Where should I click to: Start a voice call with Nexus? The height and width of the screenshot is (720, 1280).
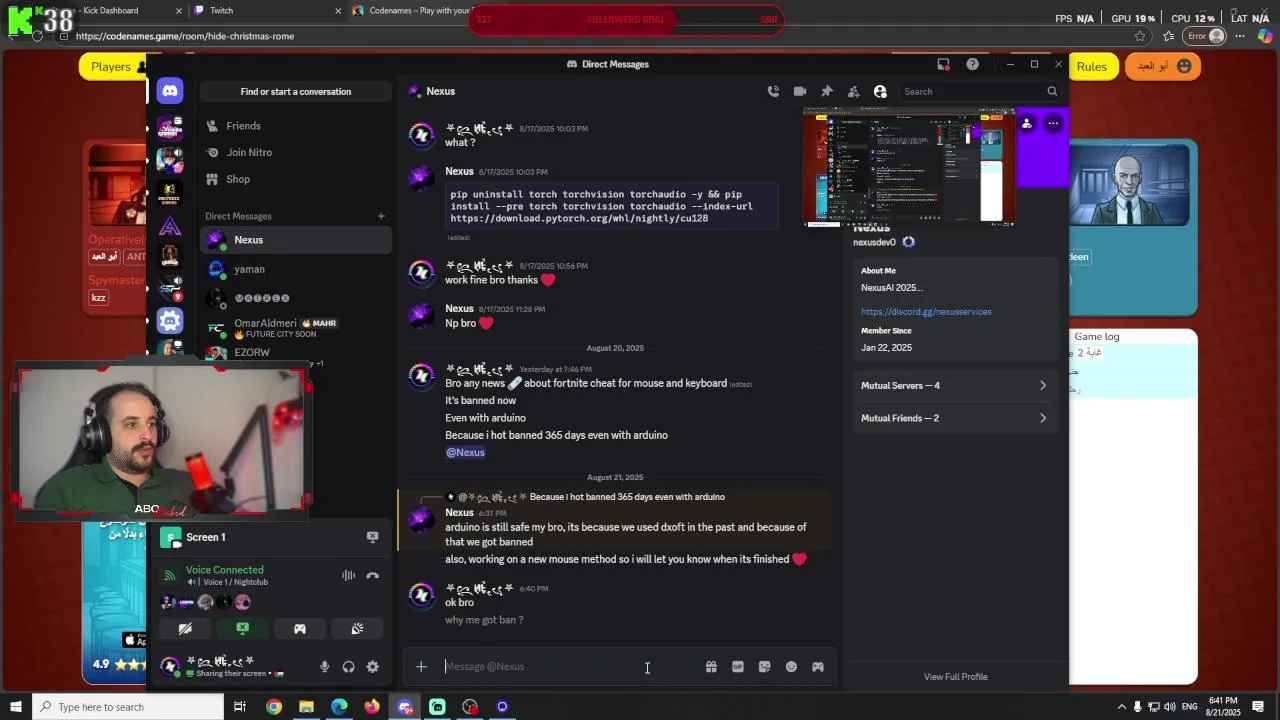(x=773, y=91)
